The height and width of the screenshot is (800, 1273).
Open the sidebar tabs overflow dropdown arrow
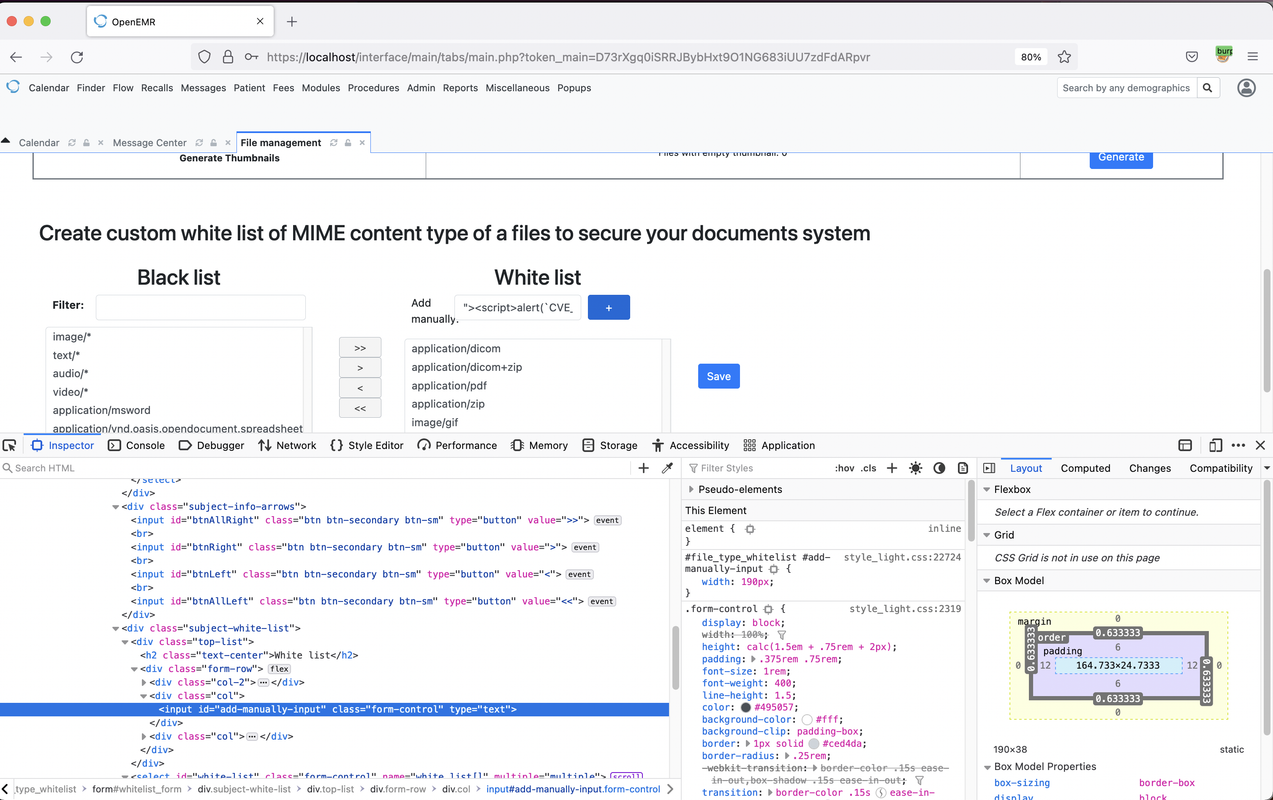[x=1266, y=468]
